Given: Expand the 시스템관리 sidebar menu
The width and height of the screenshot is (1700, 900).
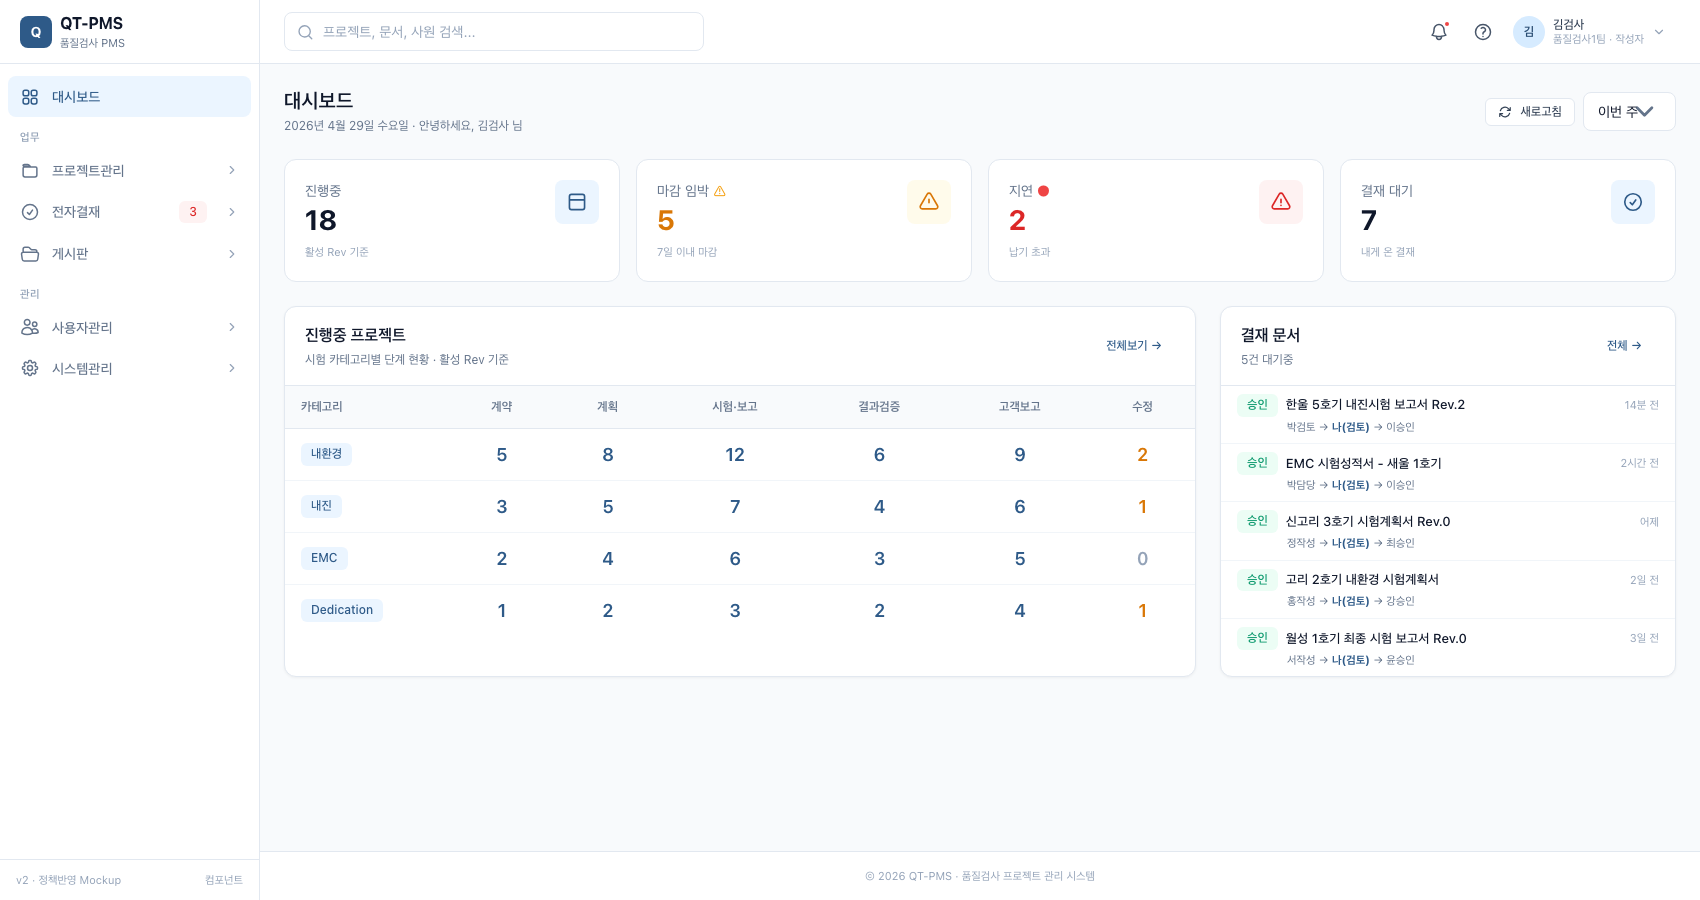Looking at the screenshot, I should pos(130,369).
